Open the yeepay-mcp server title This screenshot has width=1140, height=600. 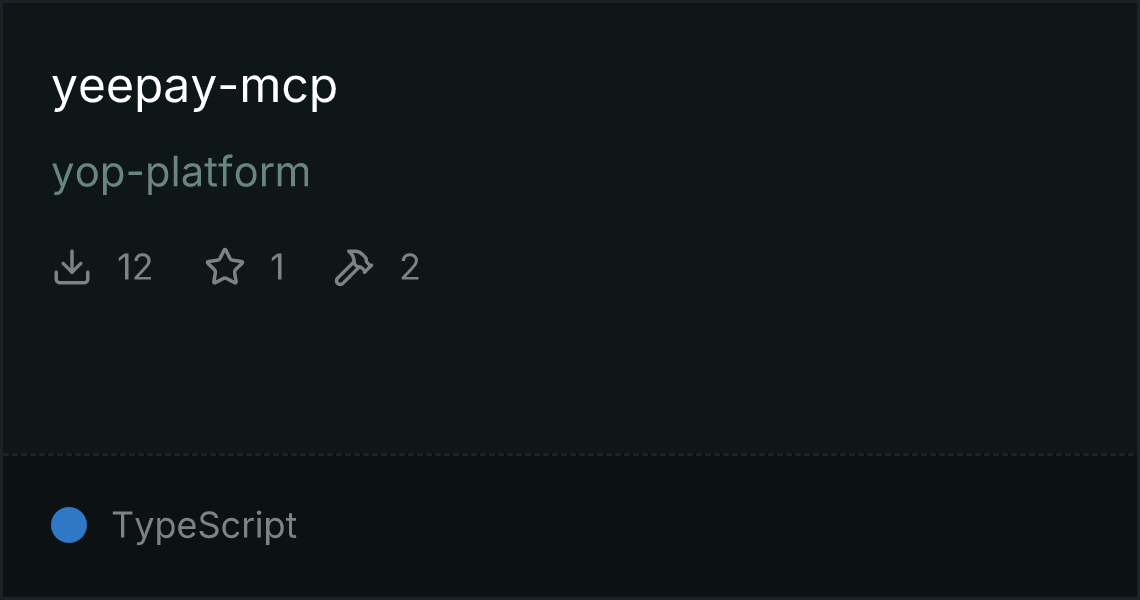194,87
